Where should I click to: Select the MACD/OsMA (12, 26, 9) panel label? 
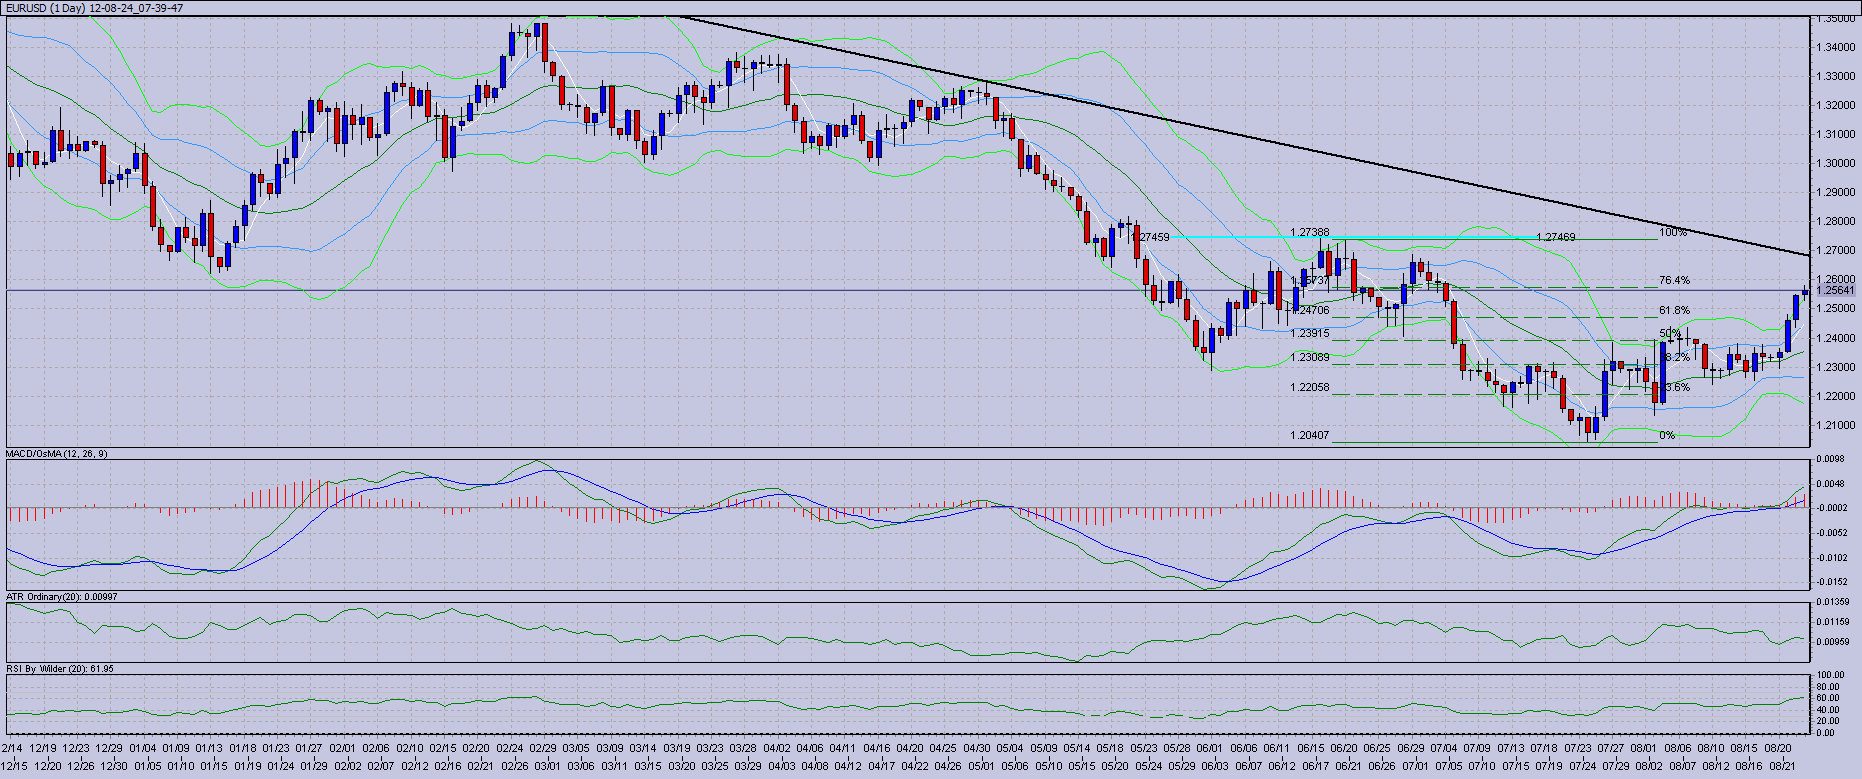coord(57,454)
